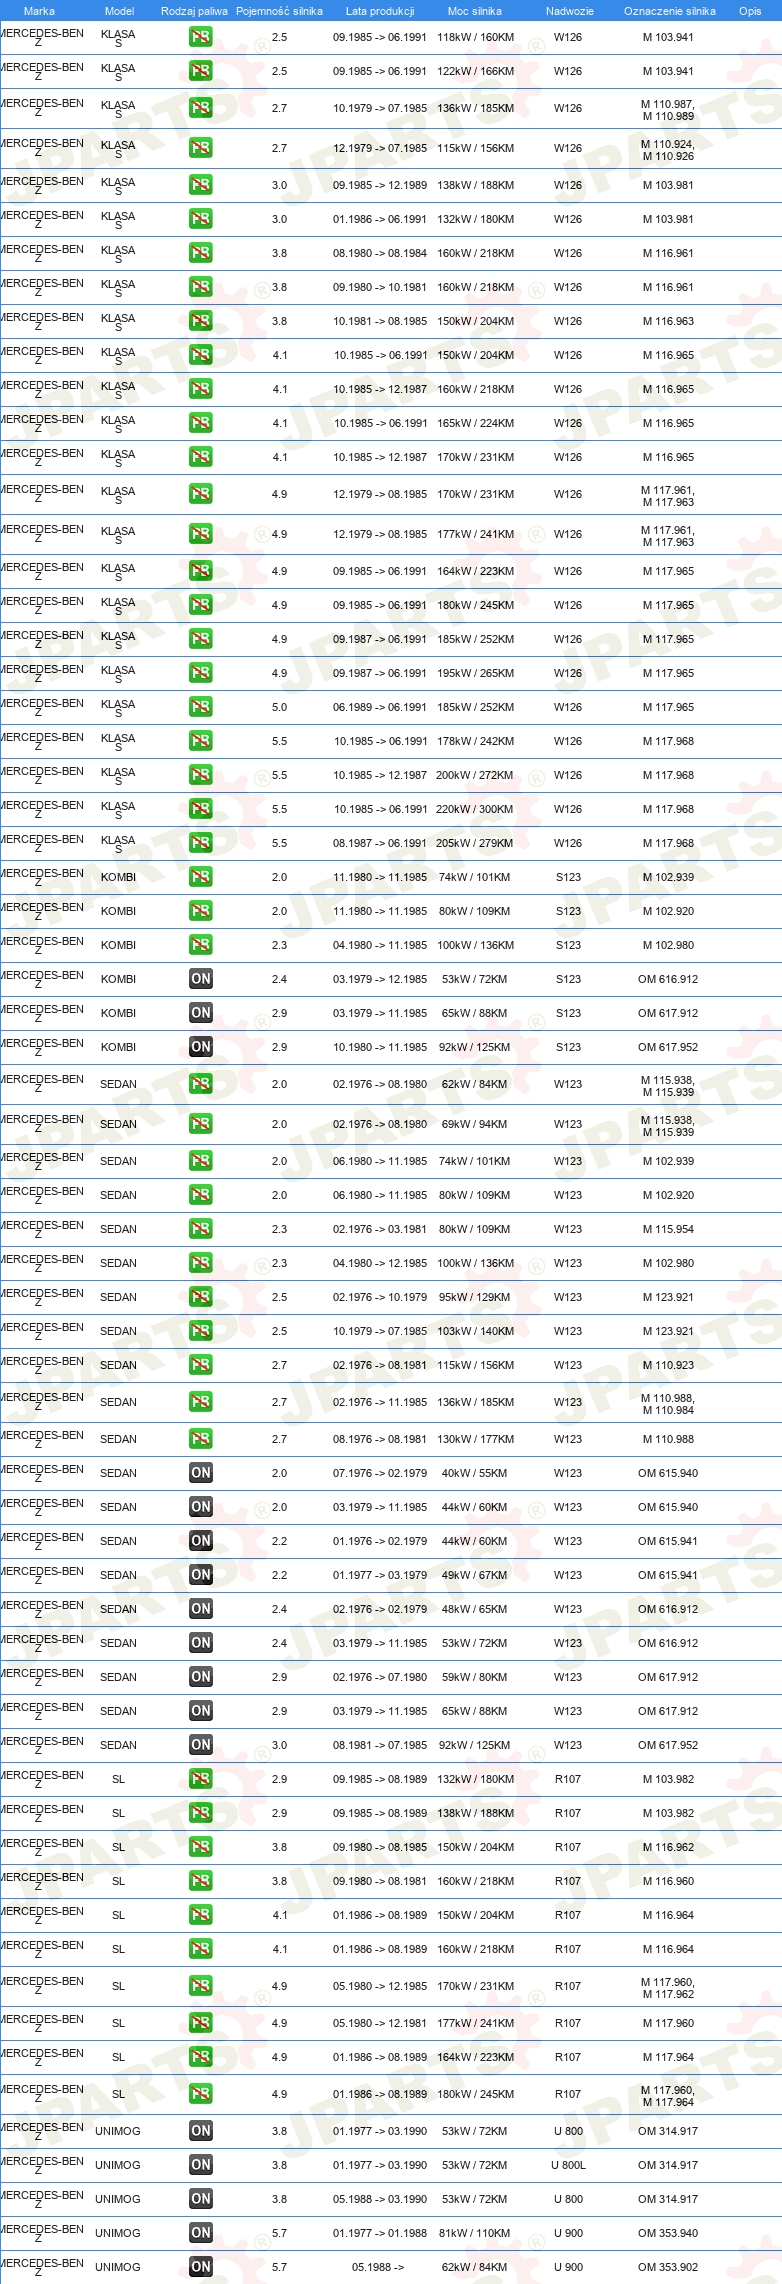Click the power cell 177kW / 241KM in the SL row
The image size is (782, 2284).
(x=475, y=2023)
